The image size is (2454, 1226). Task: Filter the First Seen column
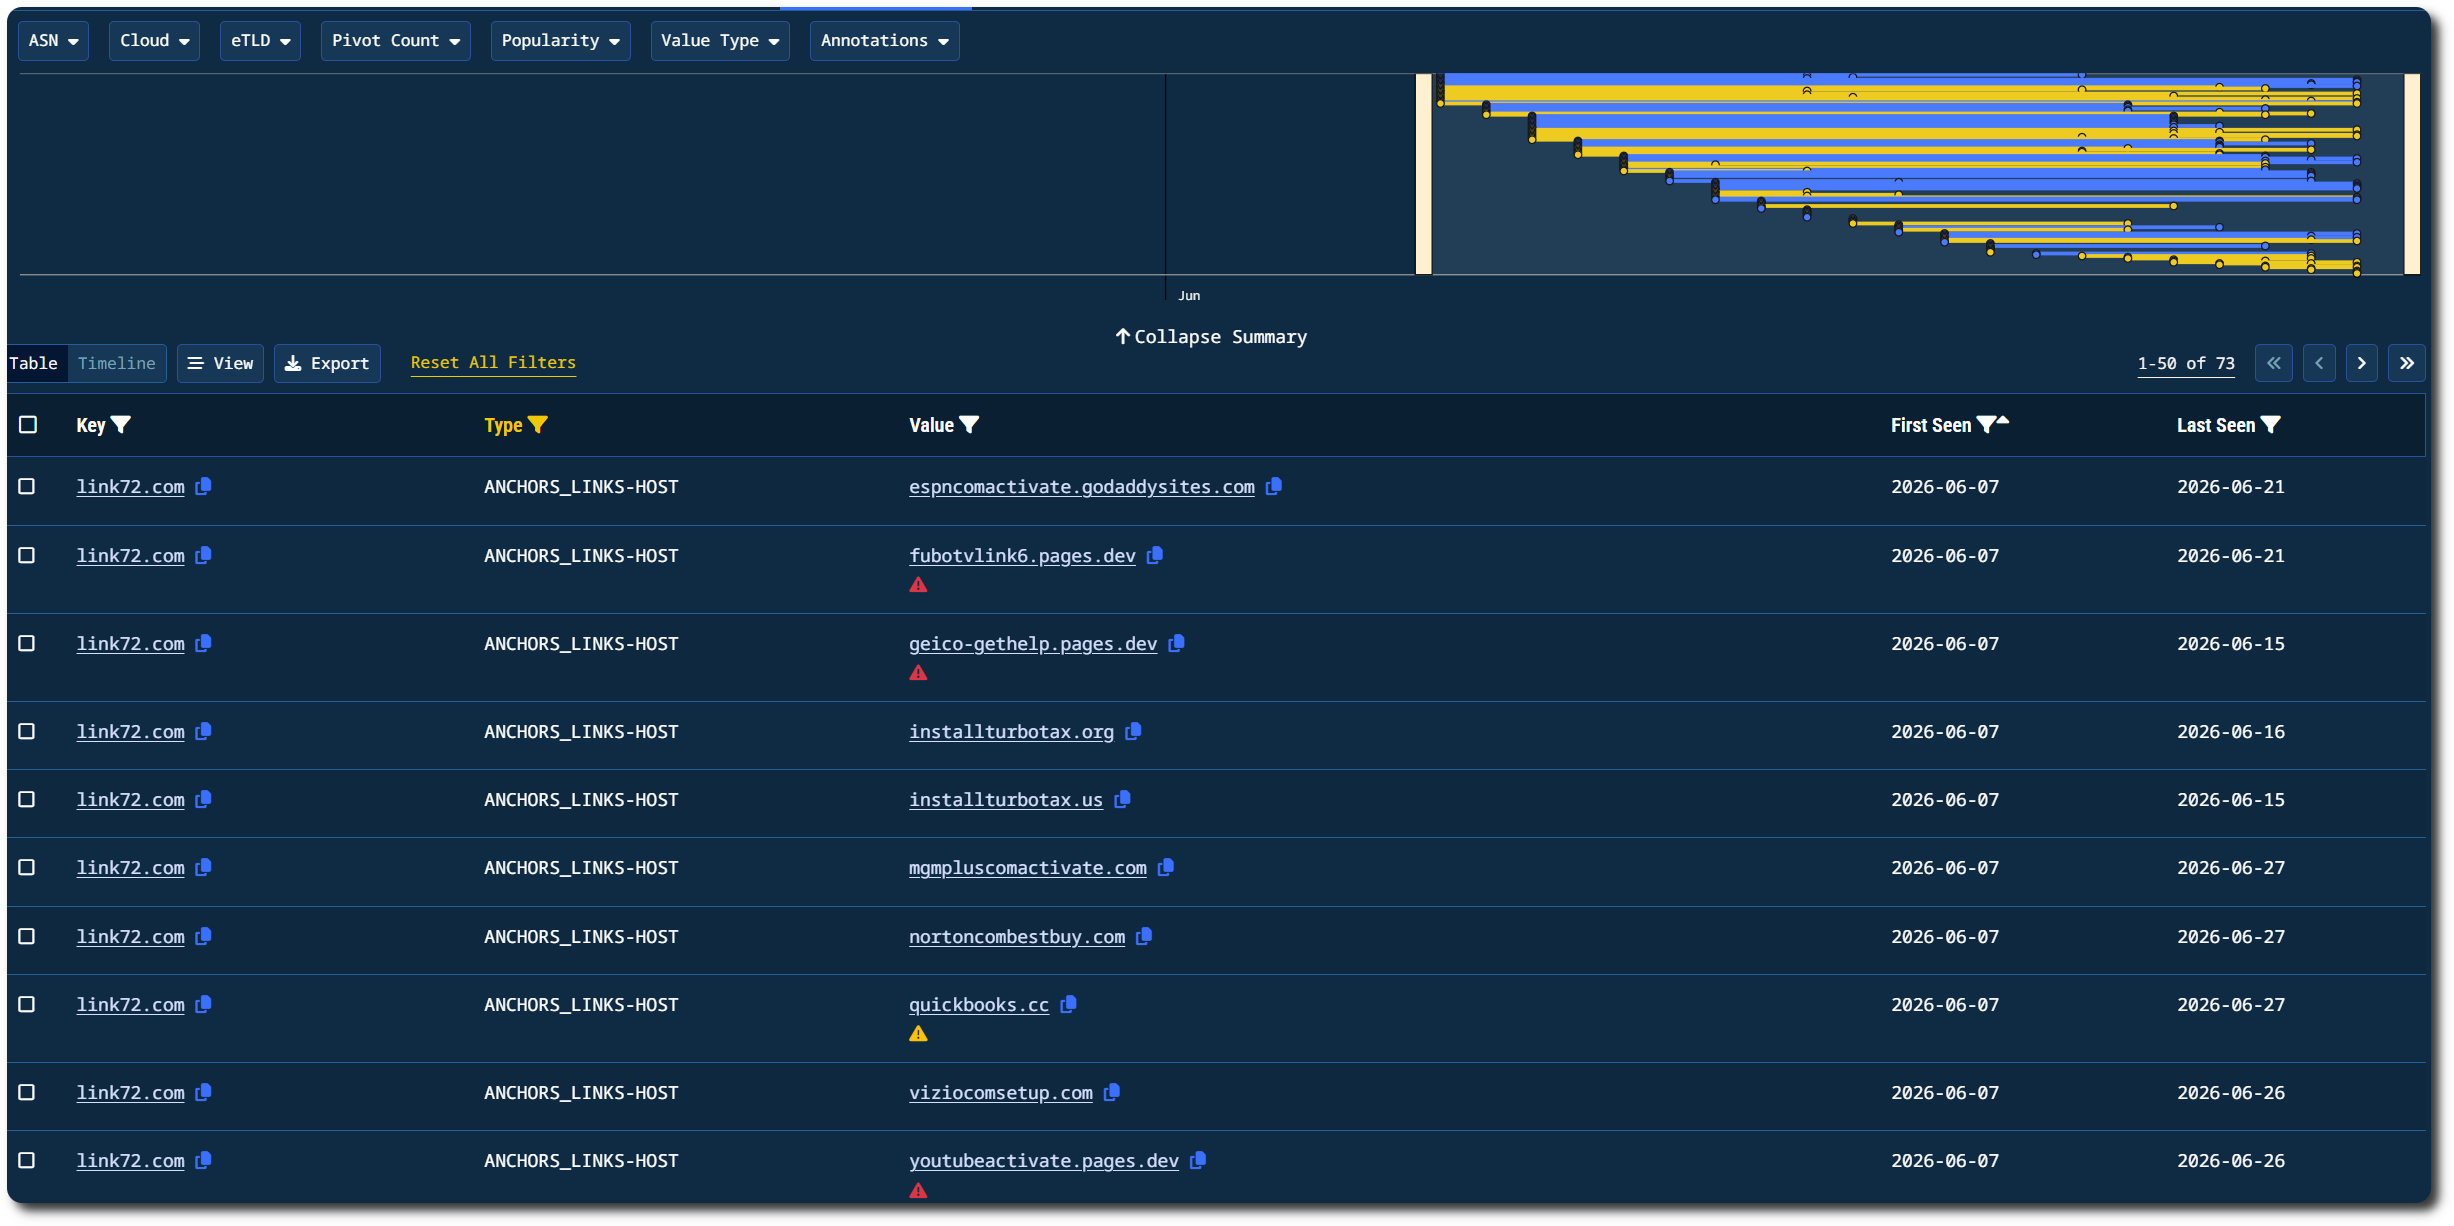[1986, 425]
